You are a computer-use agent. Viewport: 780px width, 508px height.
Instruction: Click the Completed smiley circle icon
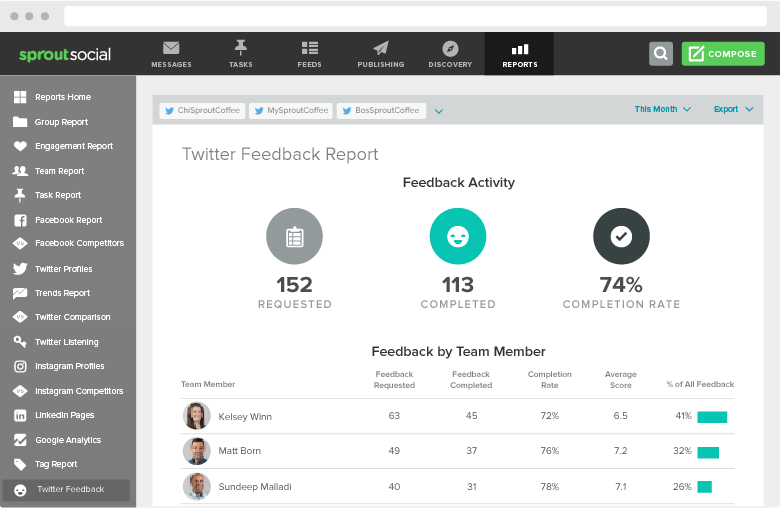[x=458, y=236]
